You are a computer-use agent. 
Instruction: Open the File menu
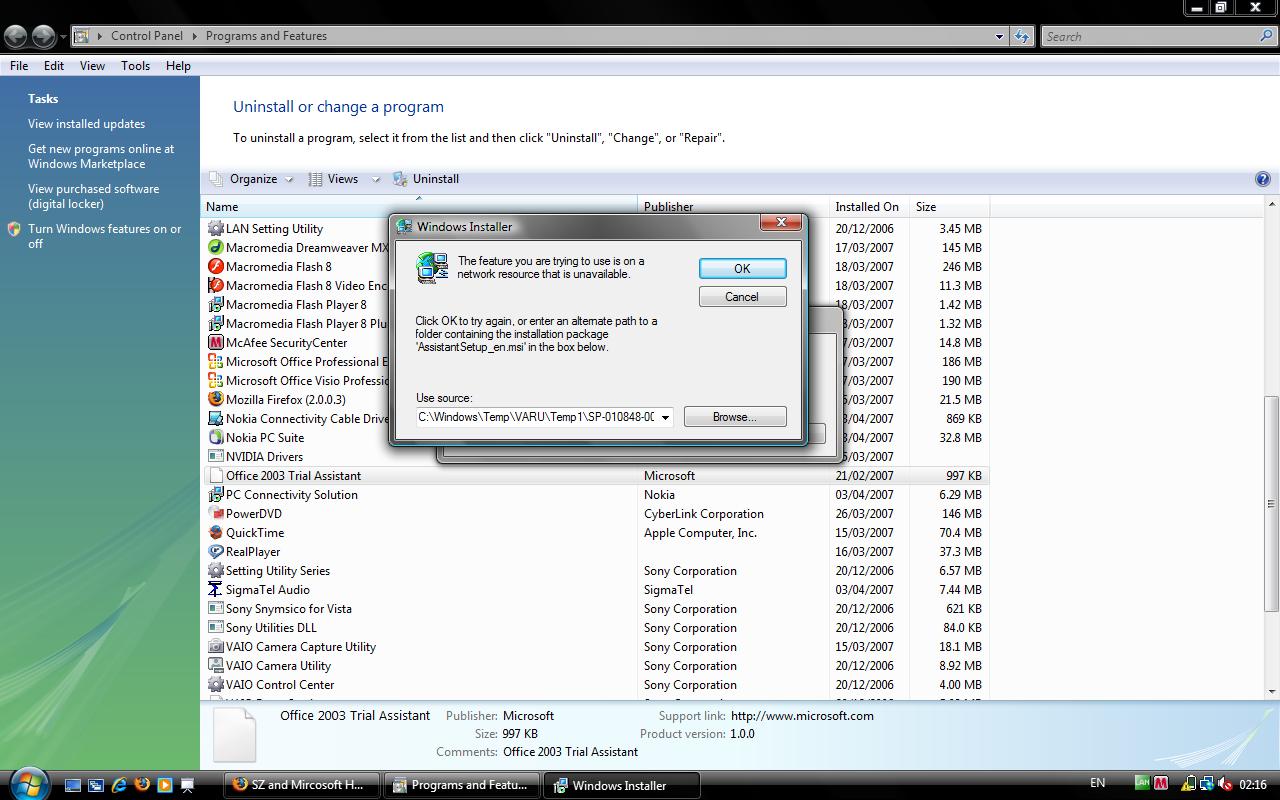(x=19, y=65)
